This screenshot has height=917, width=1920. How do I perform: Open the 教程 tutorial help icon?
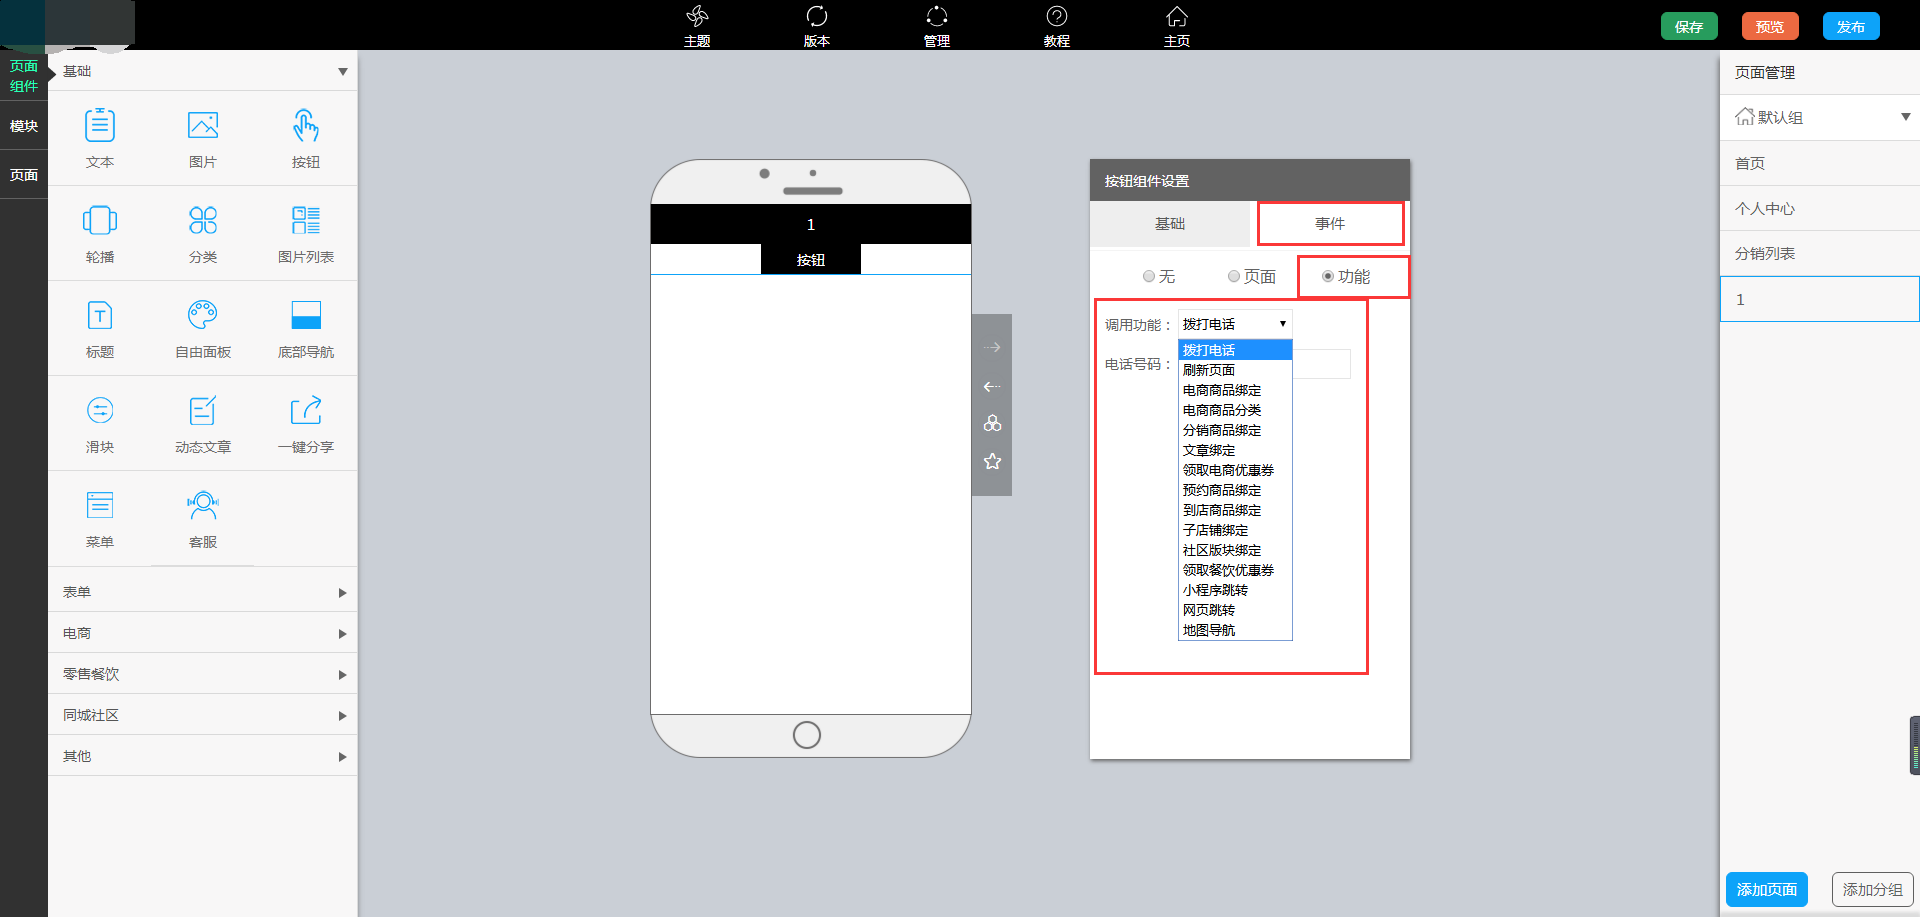(x=1057, y=17)
